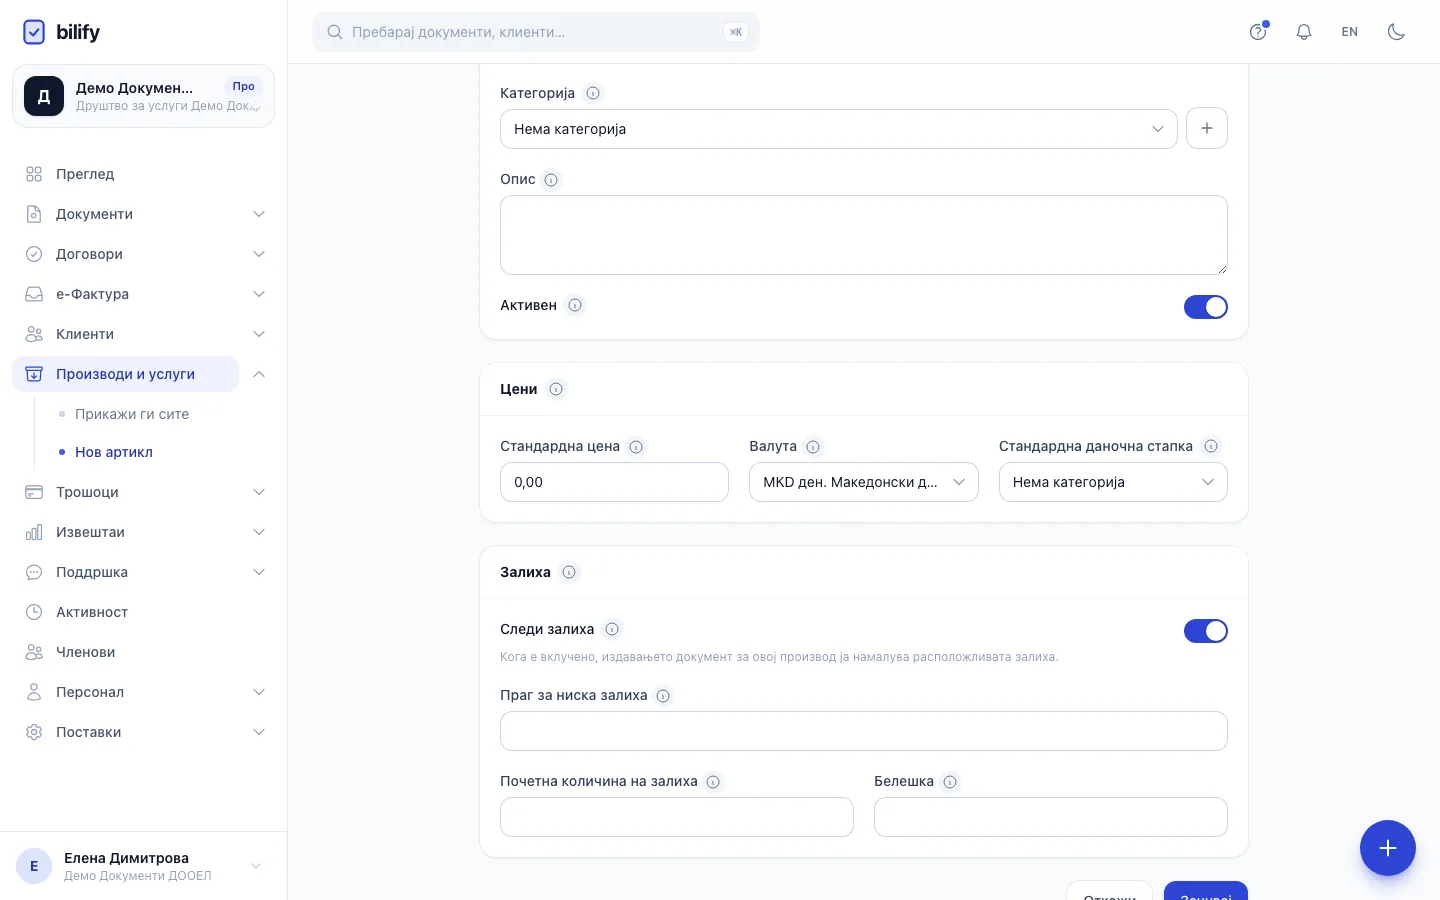Click info icon next to Почетна количина на залиха

click(x=713, y=782)
